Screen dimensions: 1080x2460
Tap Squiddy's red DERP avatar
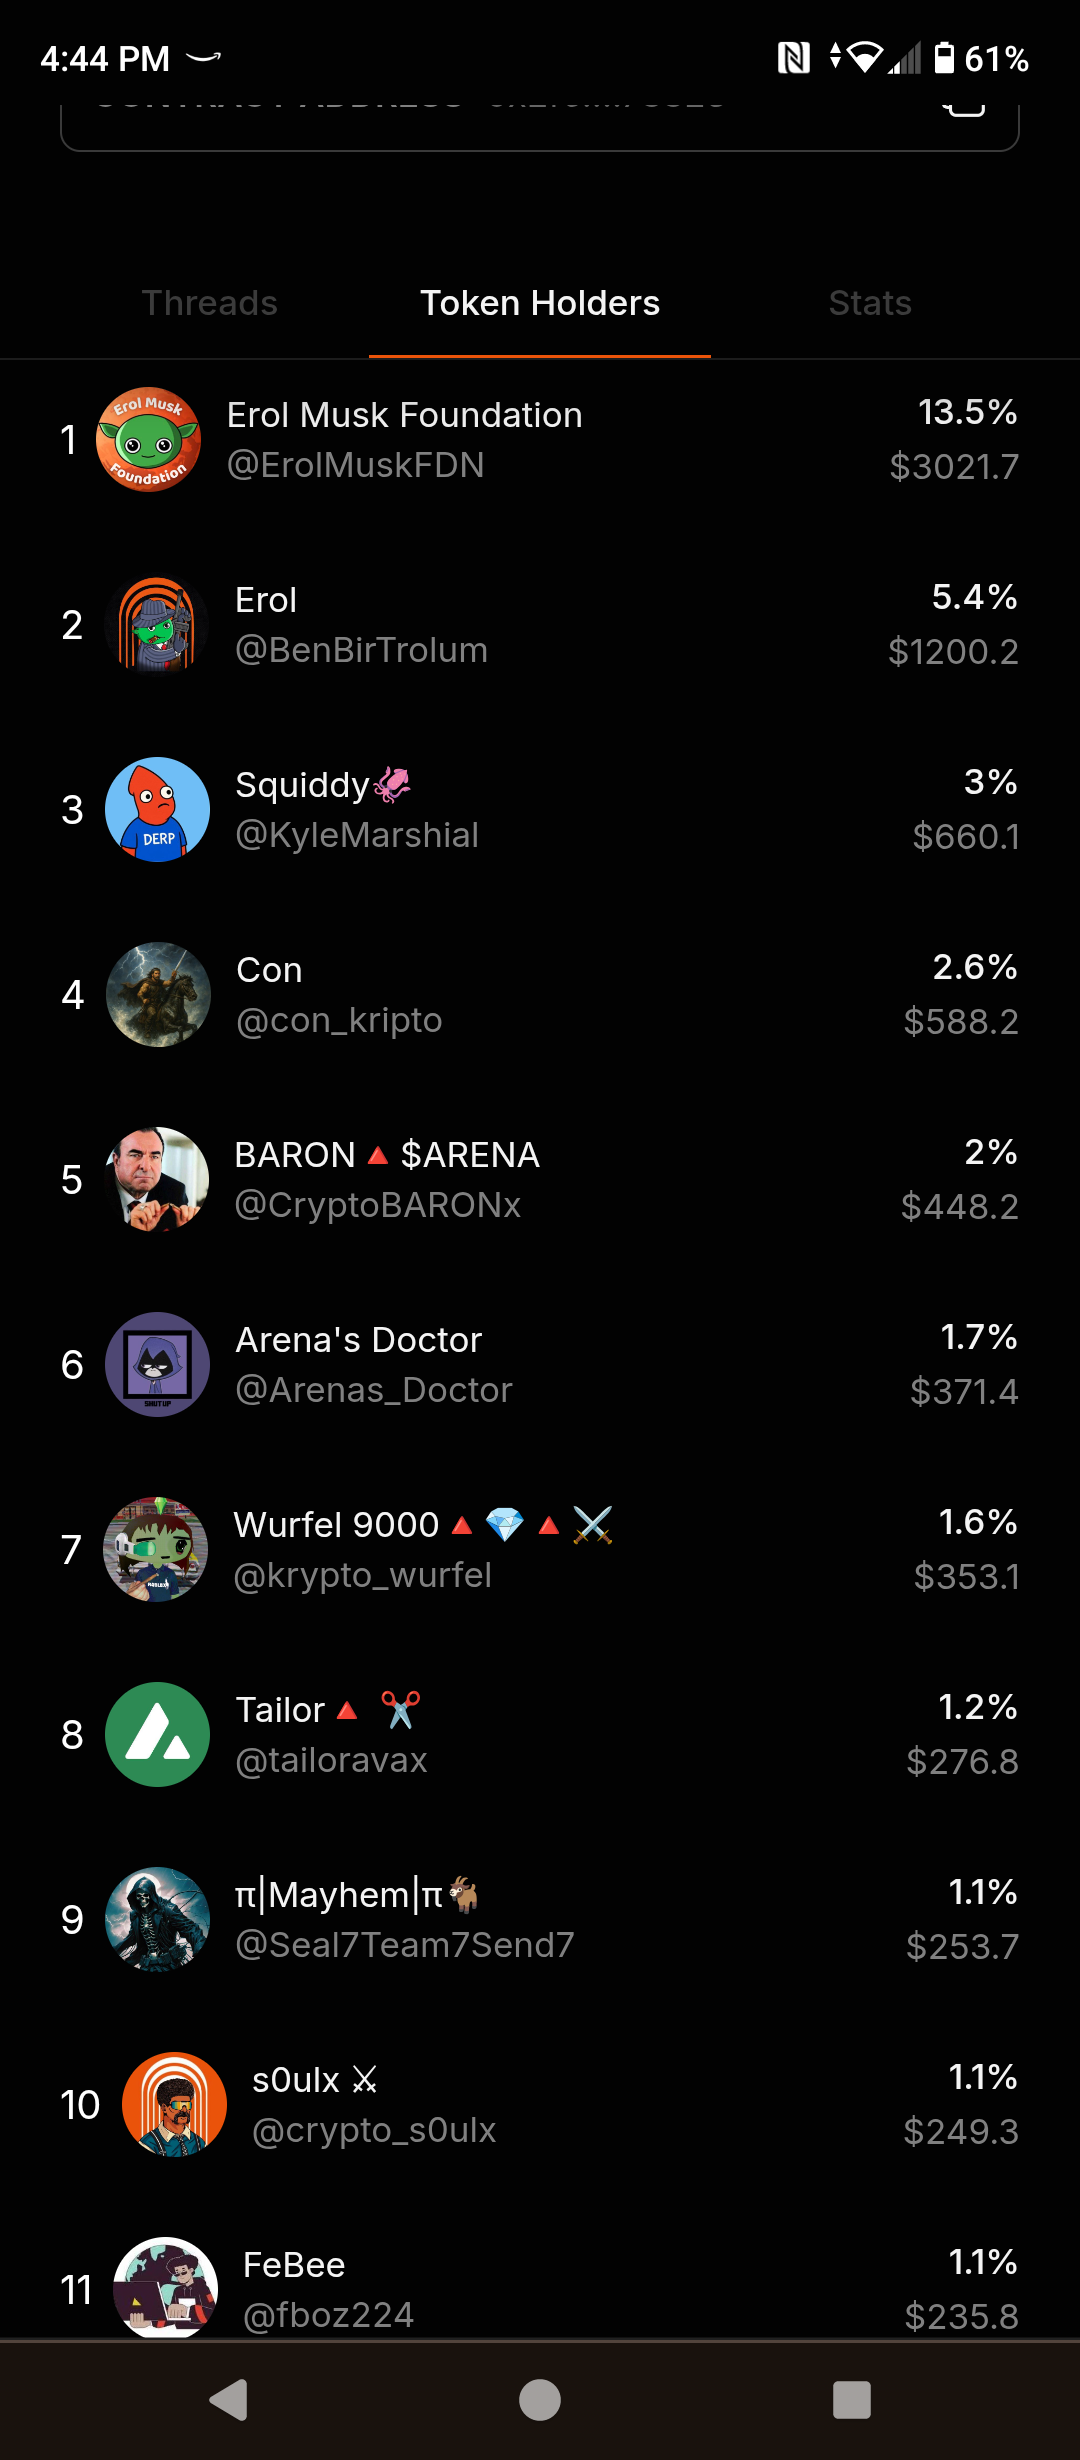pyautogui.click(x=157, y=810)
